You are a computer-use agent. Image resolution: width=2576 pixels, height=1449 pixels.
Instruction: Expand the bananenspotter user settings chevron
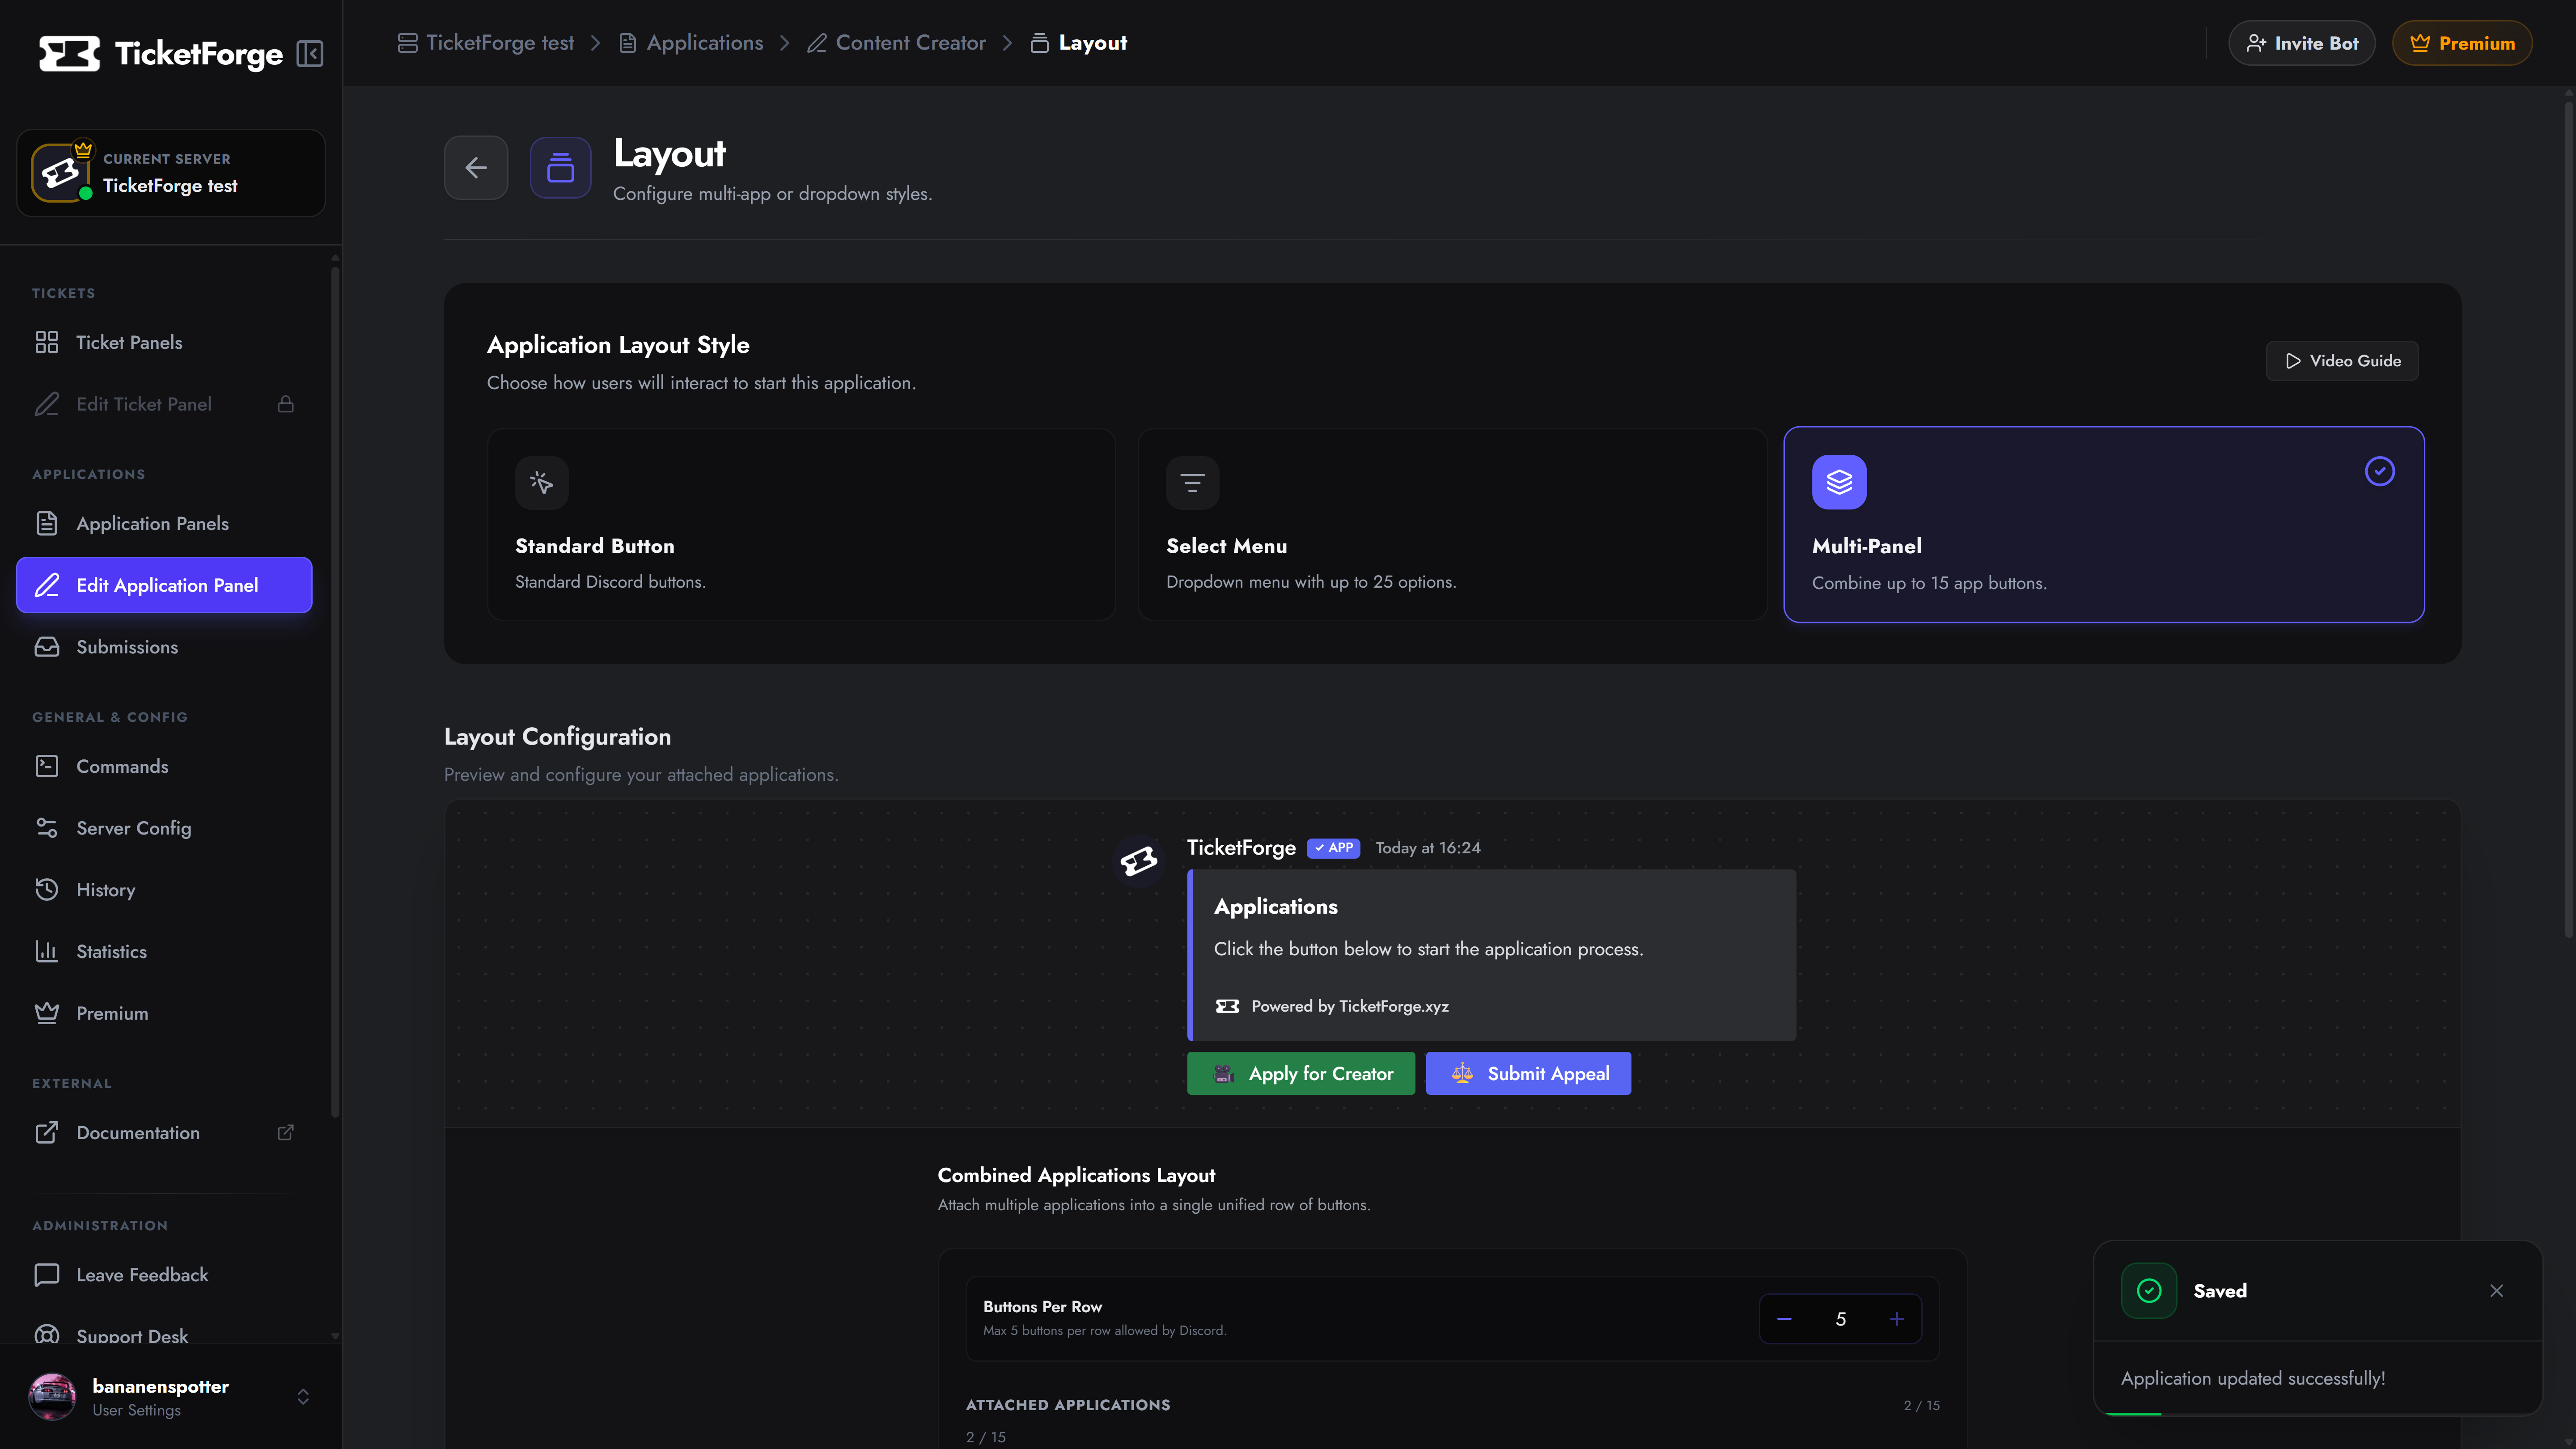tap(303, 1397)
